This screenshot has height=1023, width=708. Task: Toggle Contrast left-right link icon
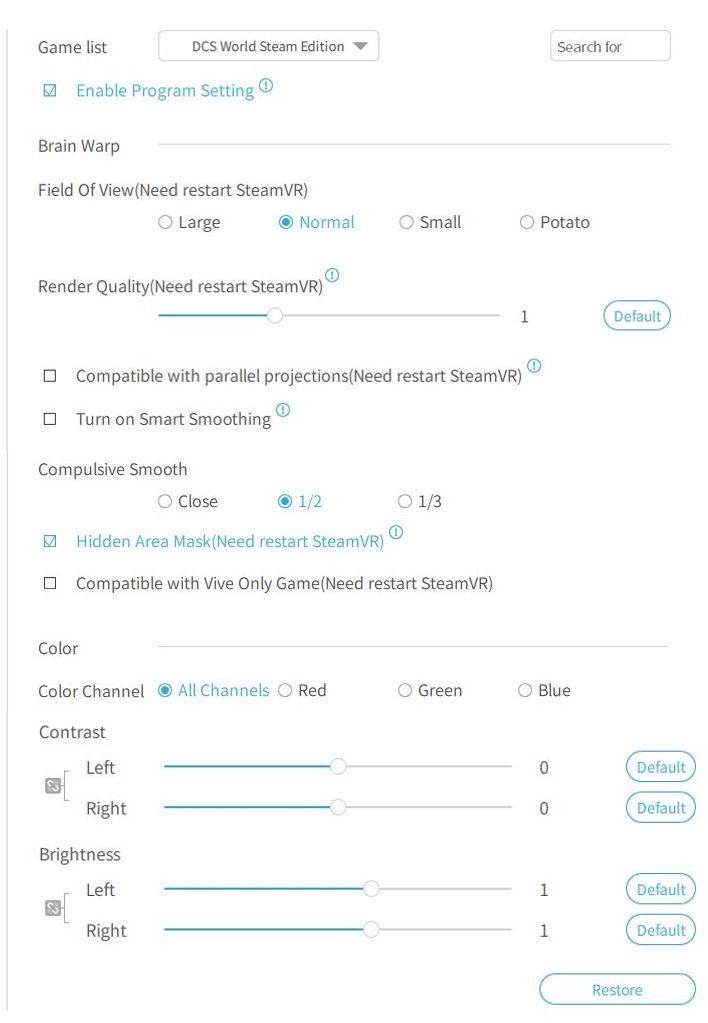coord(53,786)
